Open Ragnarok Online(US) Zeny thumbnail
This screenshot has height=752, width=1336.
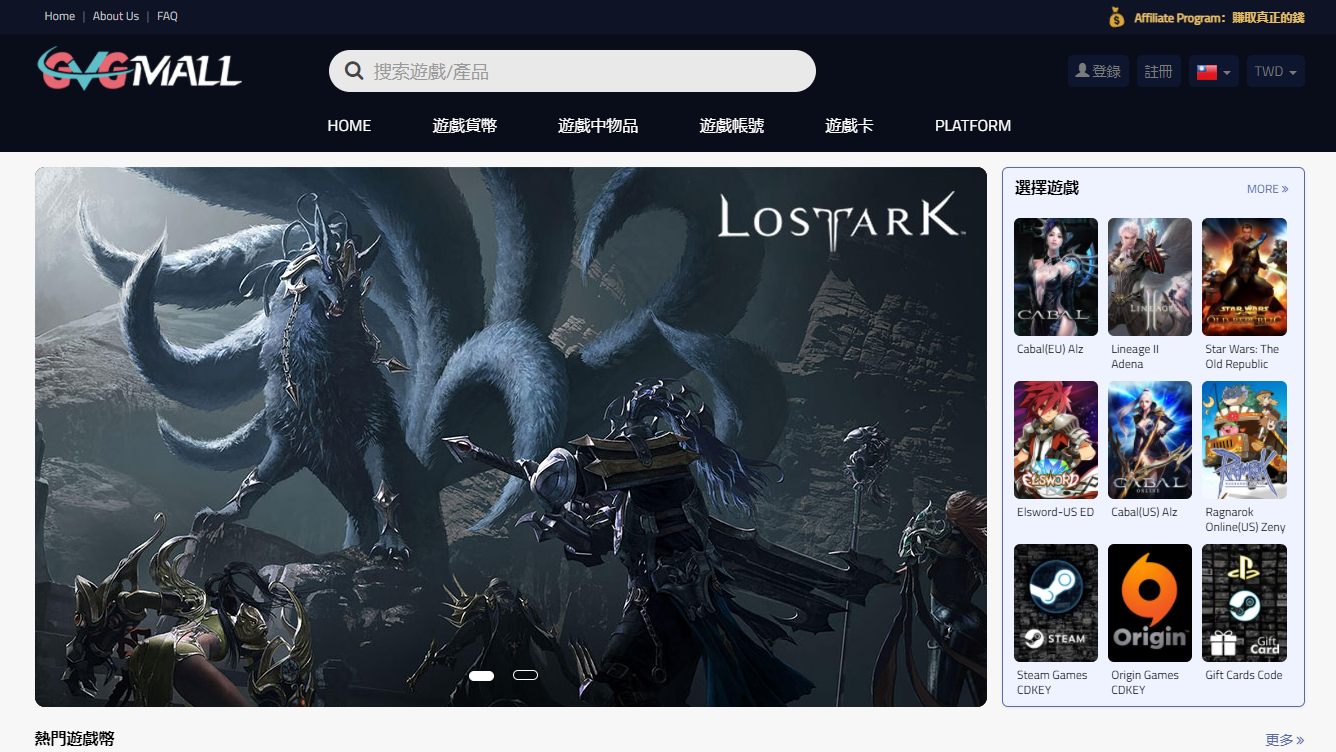[1244, 440]
